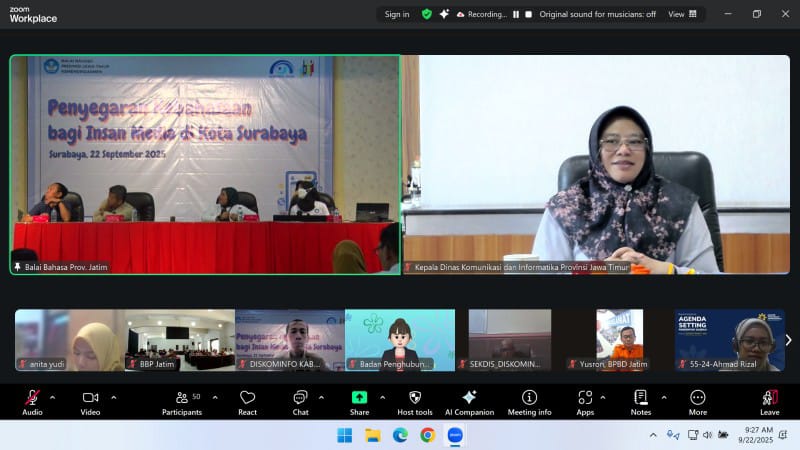
Task: Click the Sign in button
Action: coord(397,14)
